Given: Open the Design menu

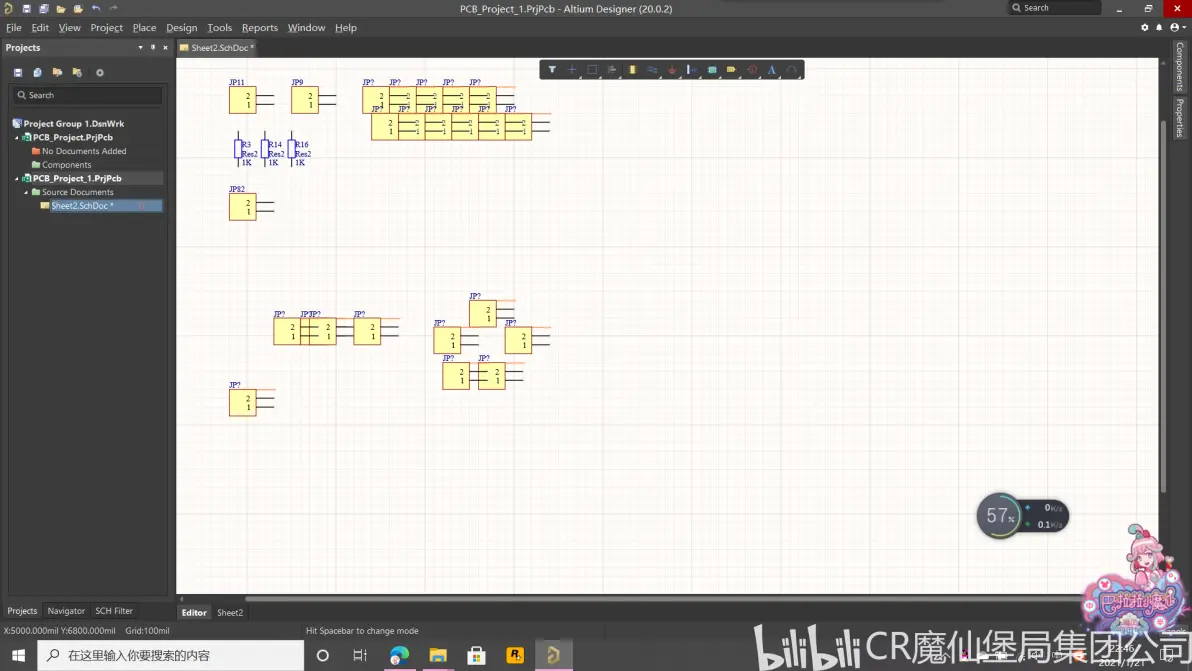Looking at the screenshot, I should [182, 27].
